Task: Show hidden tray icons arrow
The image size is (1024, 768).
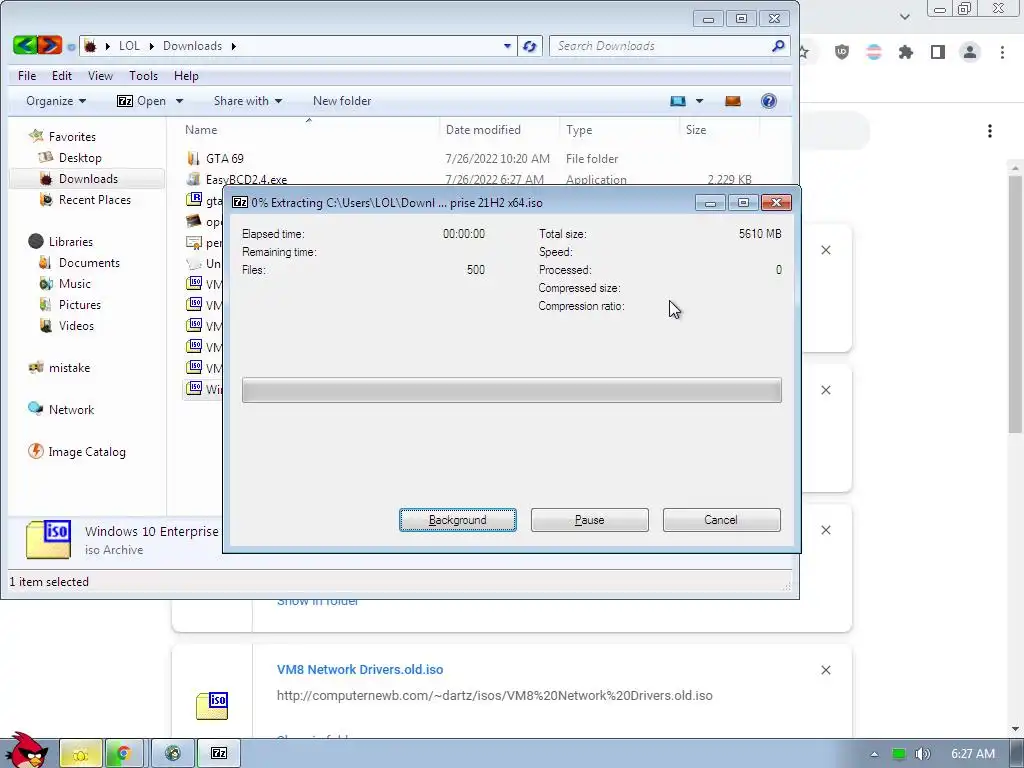Action: pyautogui.click(x=874, y=754)
